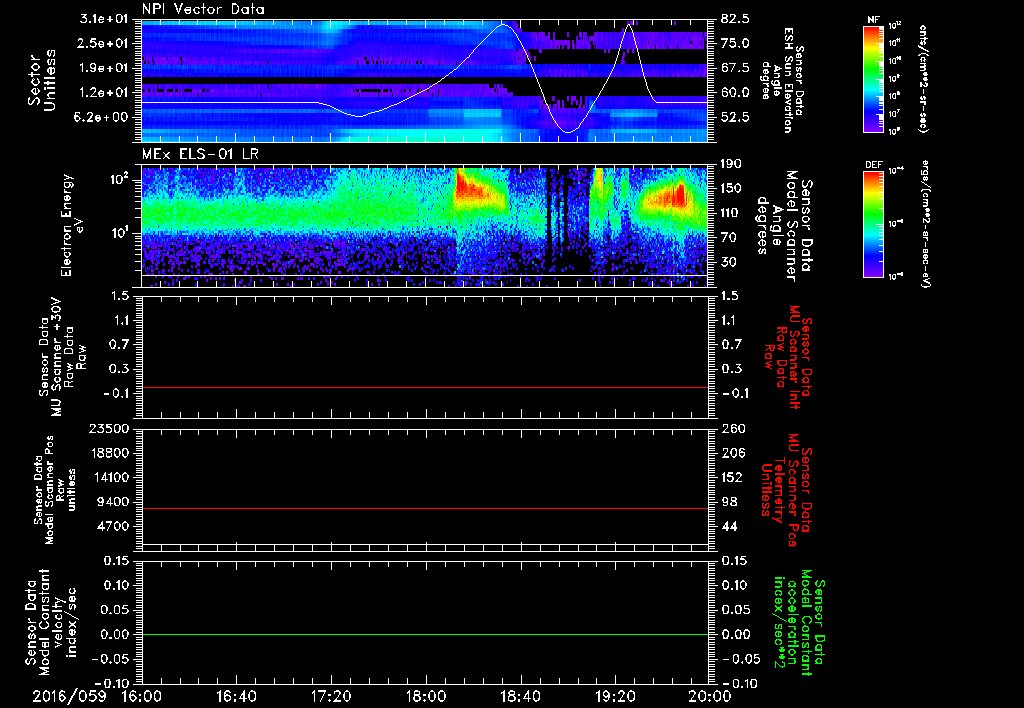Click the 18:00 time tick label
This screenshot has height=708, width=1024.
tap(426, 696)
